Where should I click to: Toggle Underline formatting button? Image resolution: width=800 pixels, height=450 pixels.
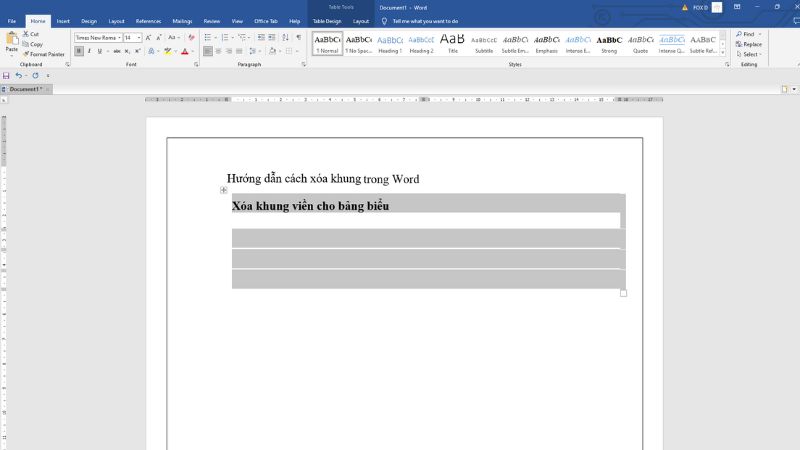pos(99,51)
